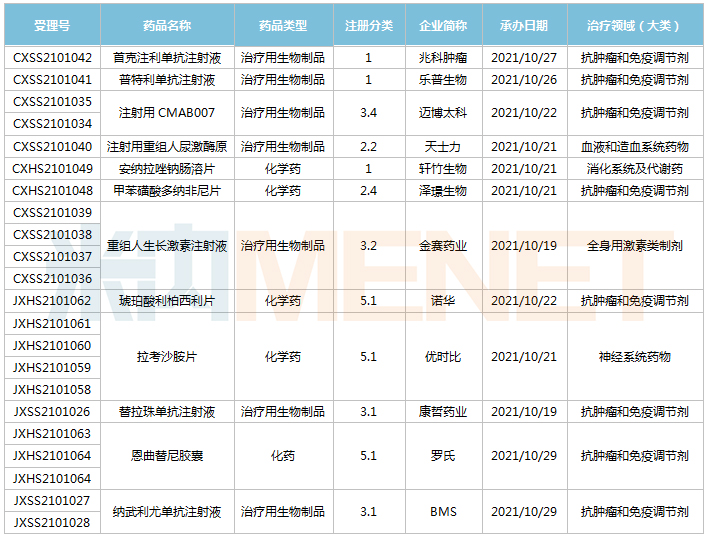Click therapy cell 神经系统药物

pos(635,357)
